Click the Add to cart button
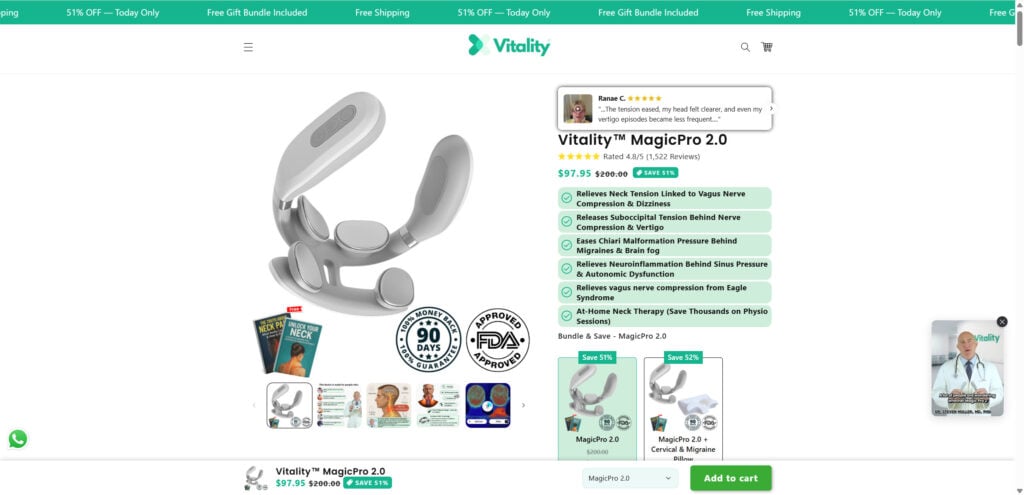The height and width of the screenshot is (495, 1024). 731,478
